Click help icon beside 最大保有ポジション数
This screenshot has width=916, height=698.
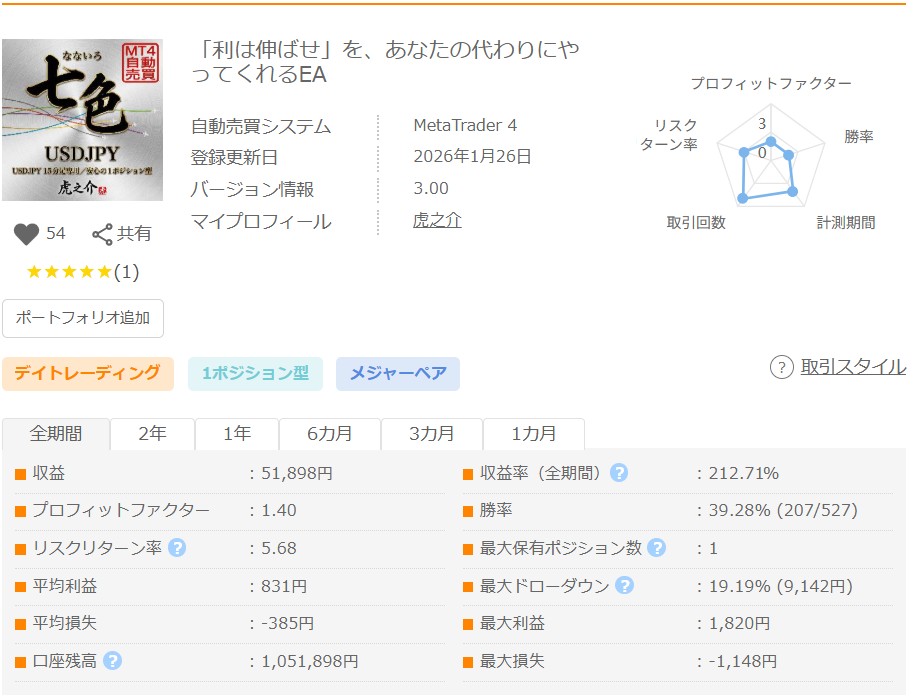[x=656, y=548]
